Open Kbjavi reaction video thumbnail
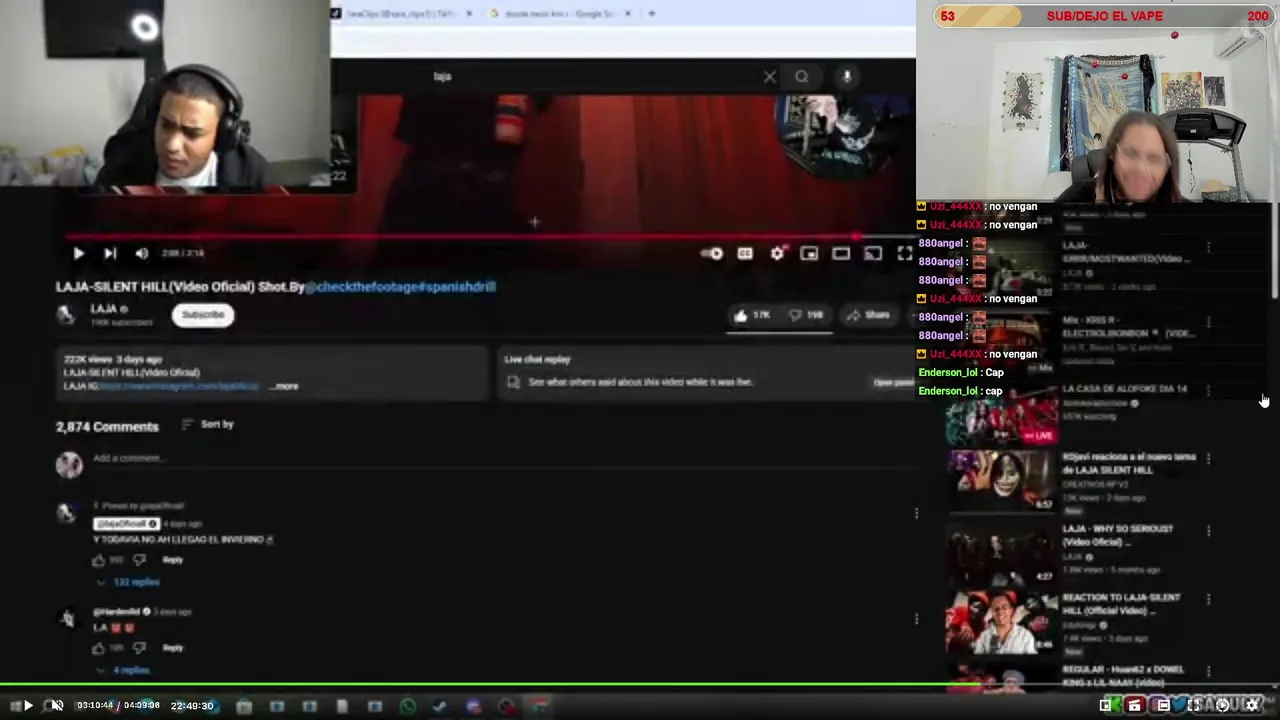 [1002, 482]
